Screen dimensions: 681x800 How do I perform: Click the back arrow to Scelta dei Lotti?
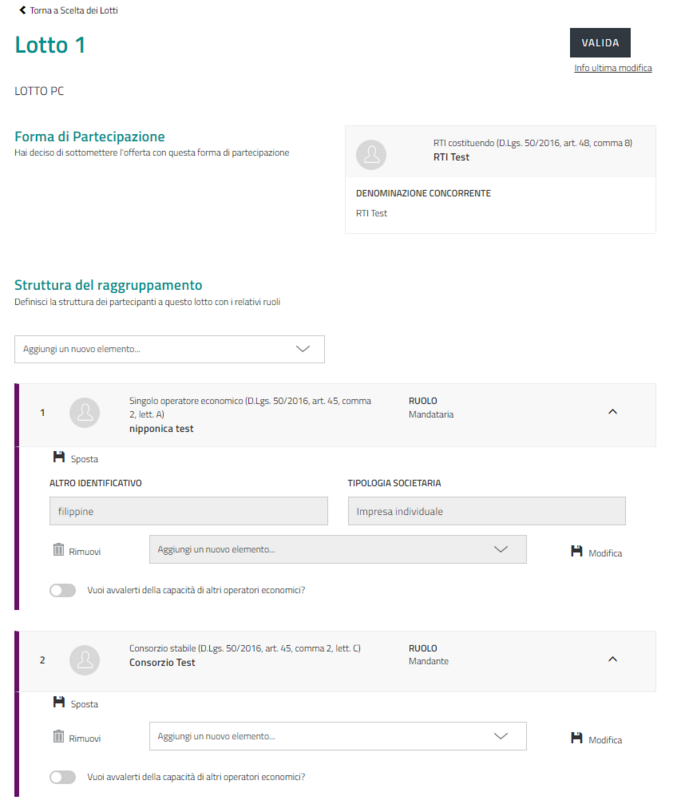(x=22, y=9)
